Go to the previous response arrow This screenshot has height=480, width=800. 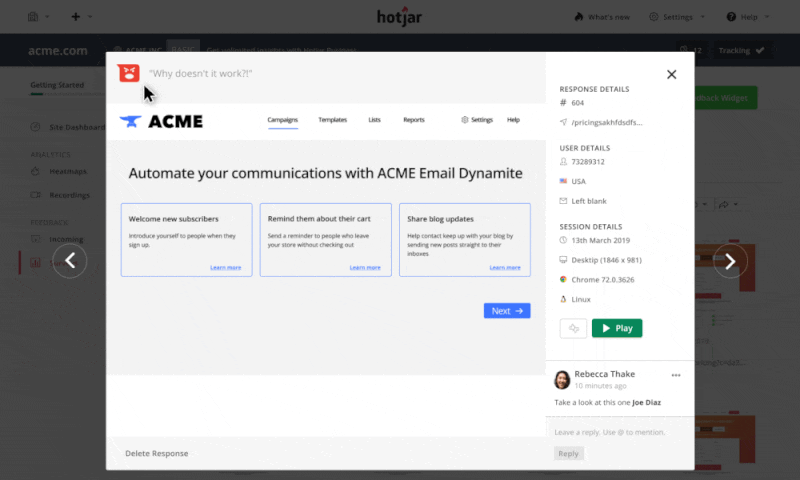(x=70, y=261)
